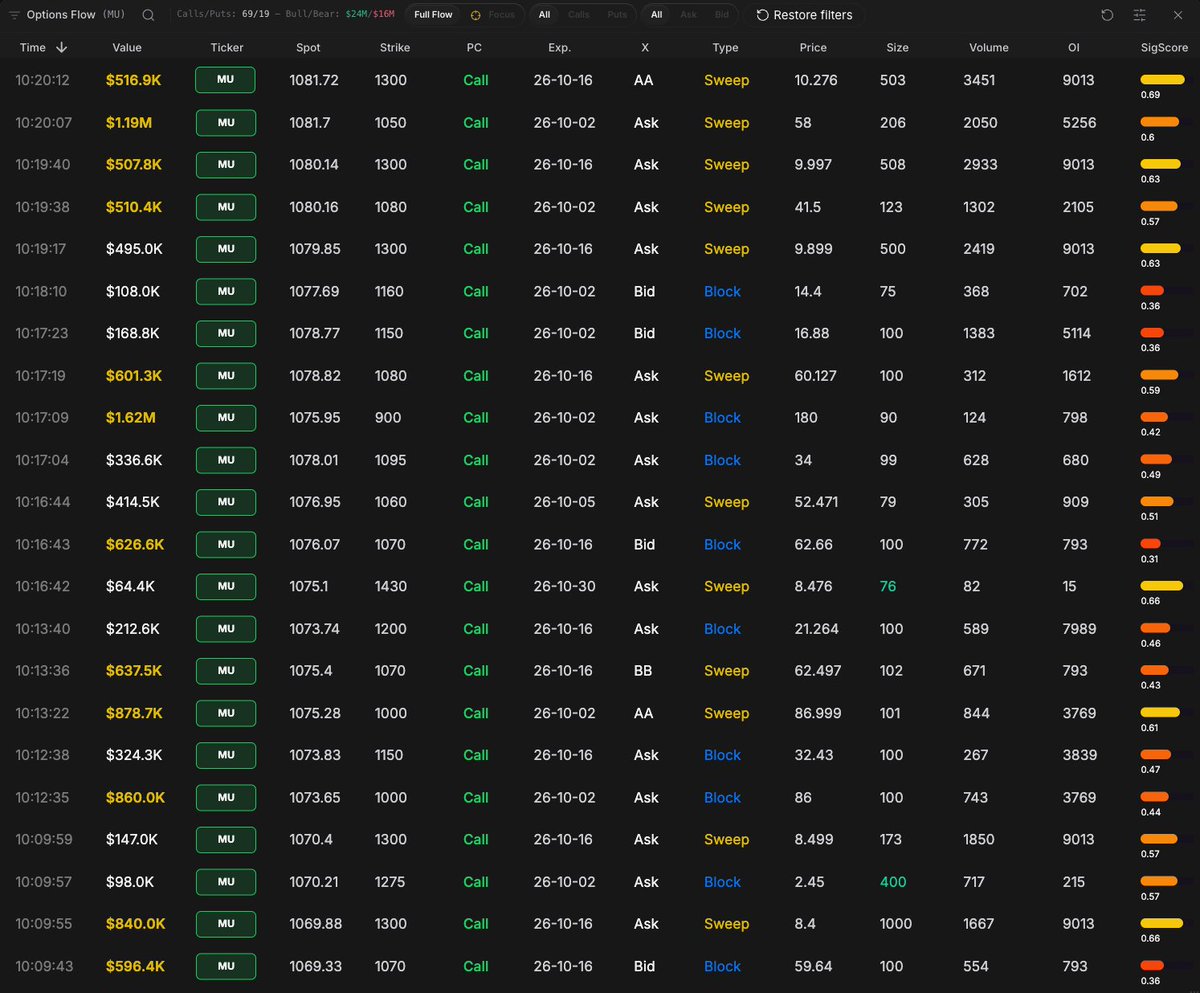The height and width of the screenshot is (993, 1200).
Task: Click the Restore filters button
Action: coord(804,15)
